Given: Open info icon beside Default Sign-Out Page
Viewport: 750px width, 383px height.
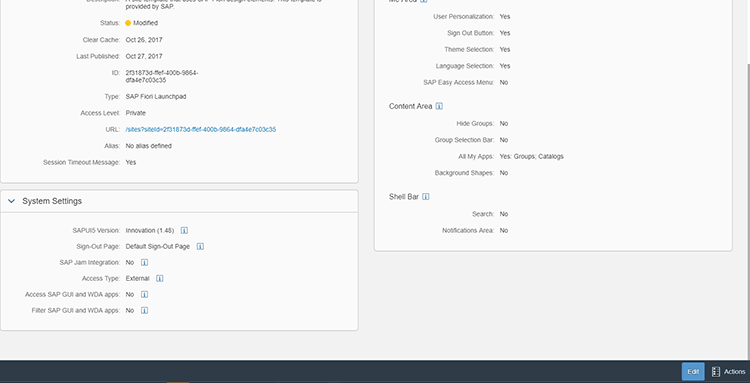Looking at the screenshot, I should [x=200, y=247].
